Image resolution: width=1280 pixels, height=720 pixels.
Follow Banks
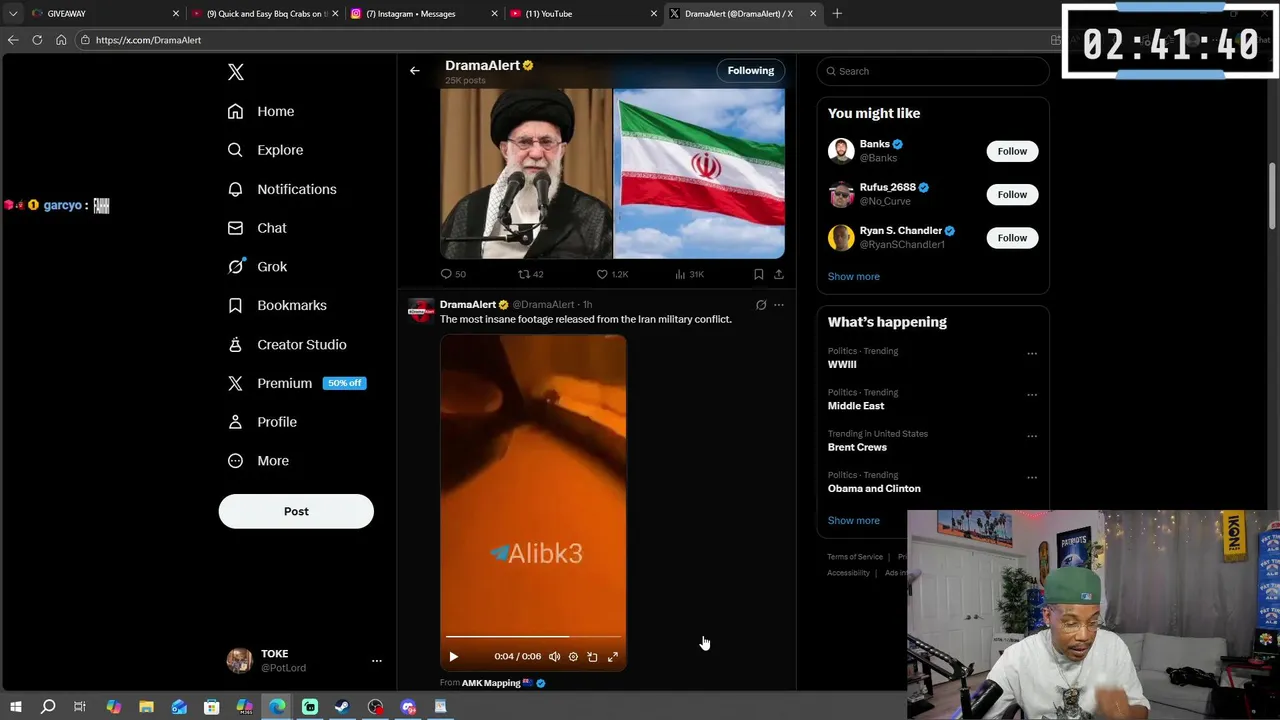tap(1012, 151)
